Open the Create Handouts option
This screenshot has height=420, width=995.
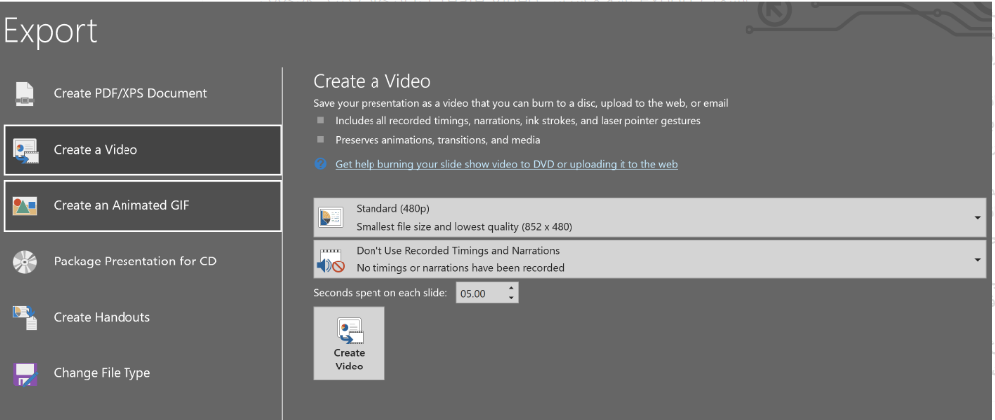coord(142,317)
